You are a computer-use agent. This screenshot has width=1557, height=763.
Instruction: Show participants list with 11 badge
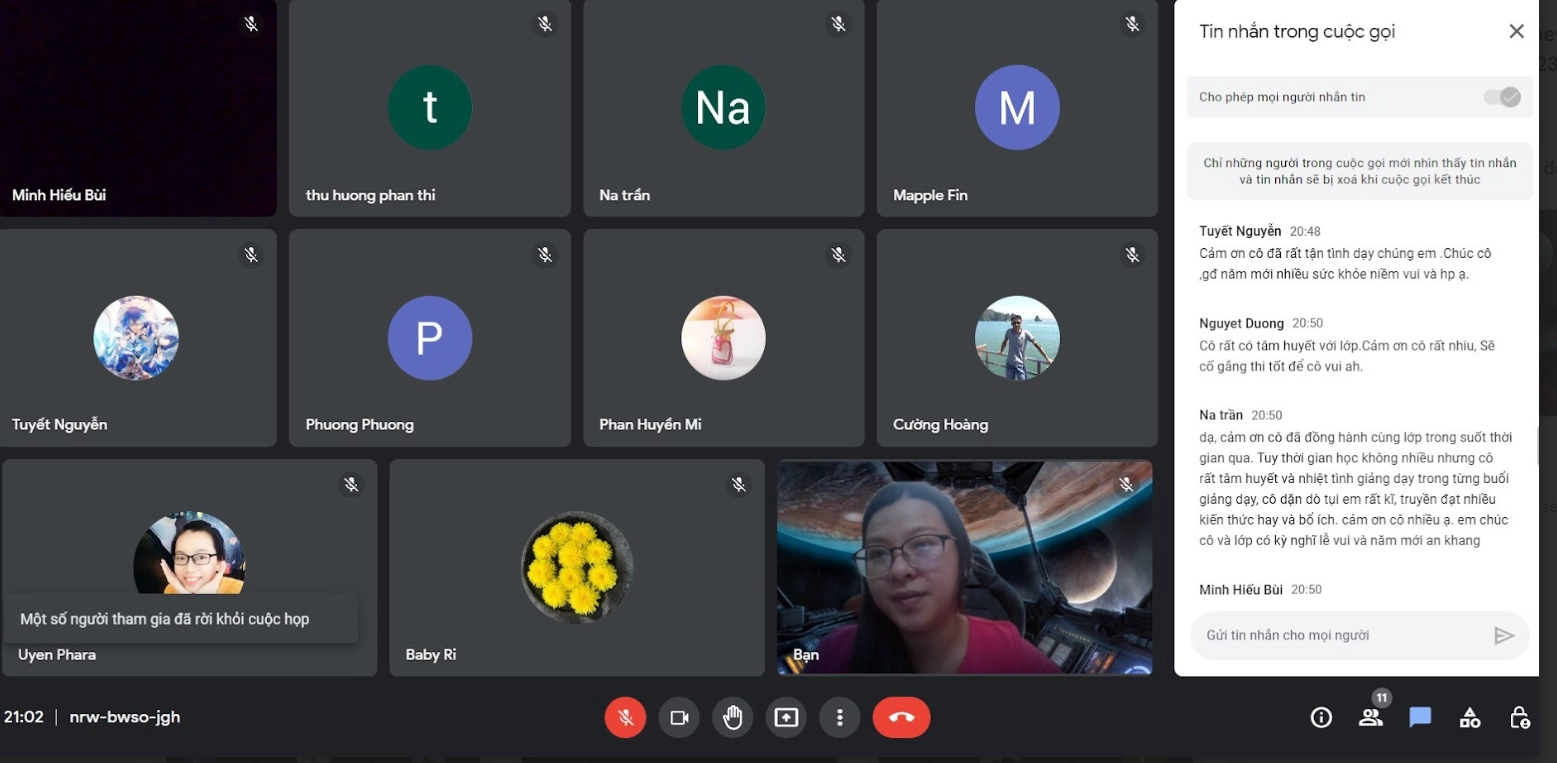click(1371, 715)
